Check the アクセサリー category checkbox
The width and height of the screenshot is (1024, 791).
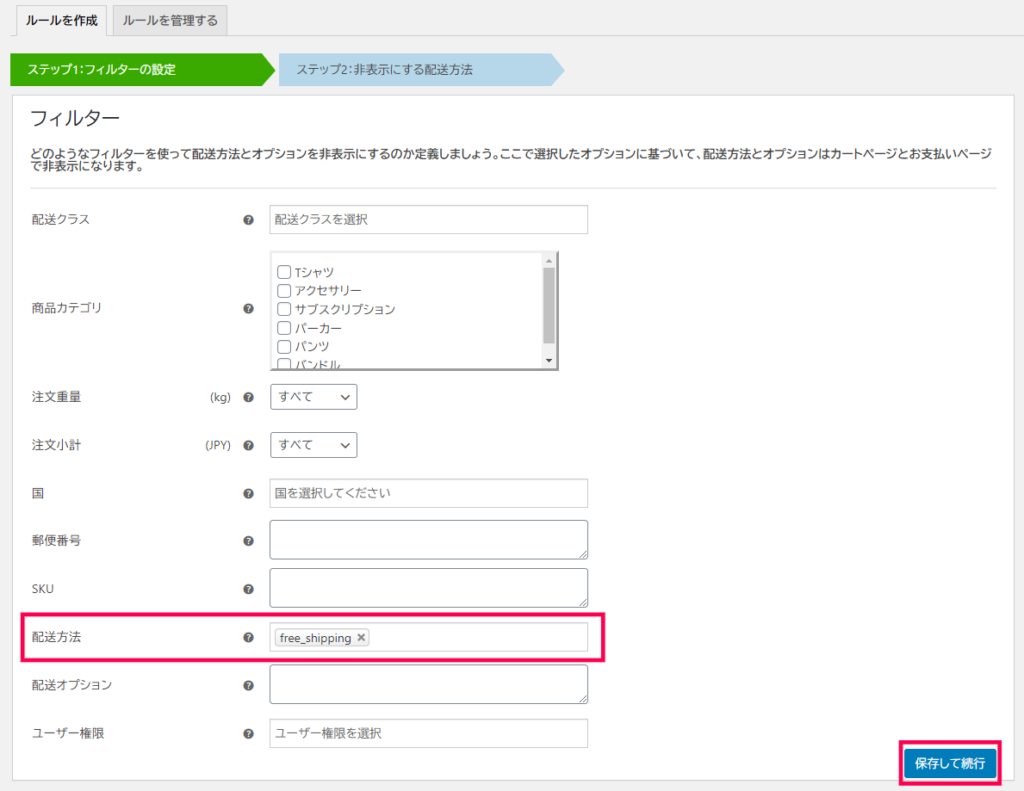coord(284,291)
